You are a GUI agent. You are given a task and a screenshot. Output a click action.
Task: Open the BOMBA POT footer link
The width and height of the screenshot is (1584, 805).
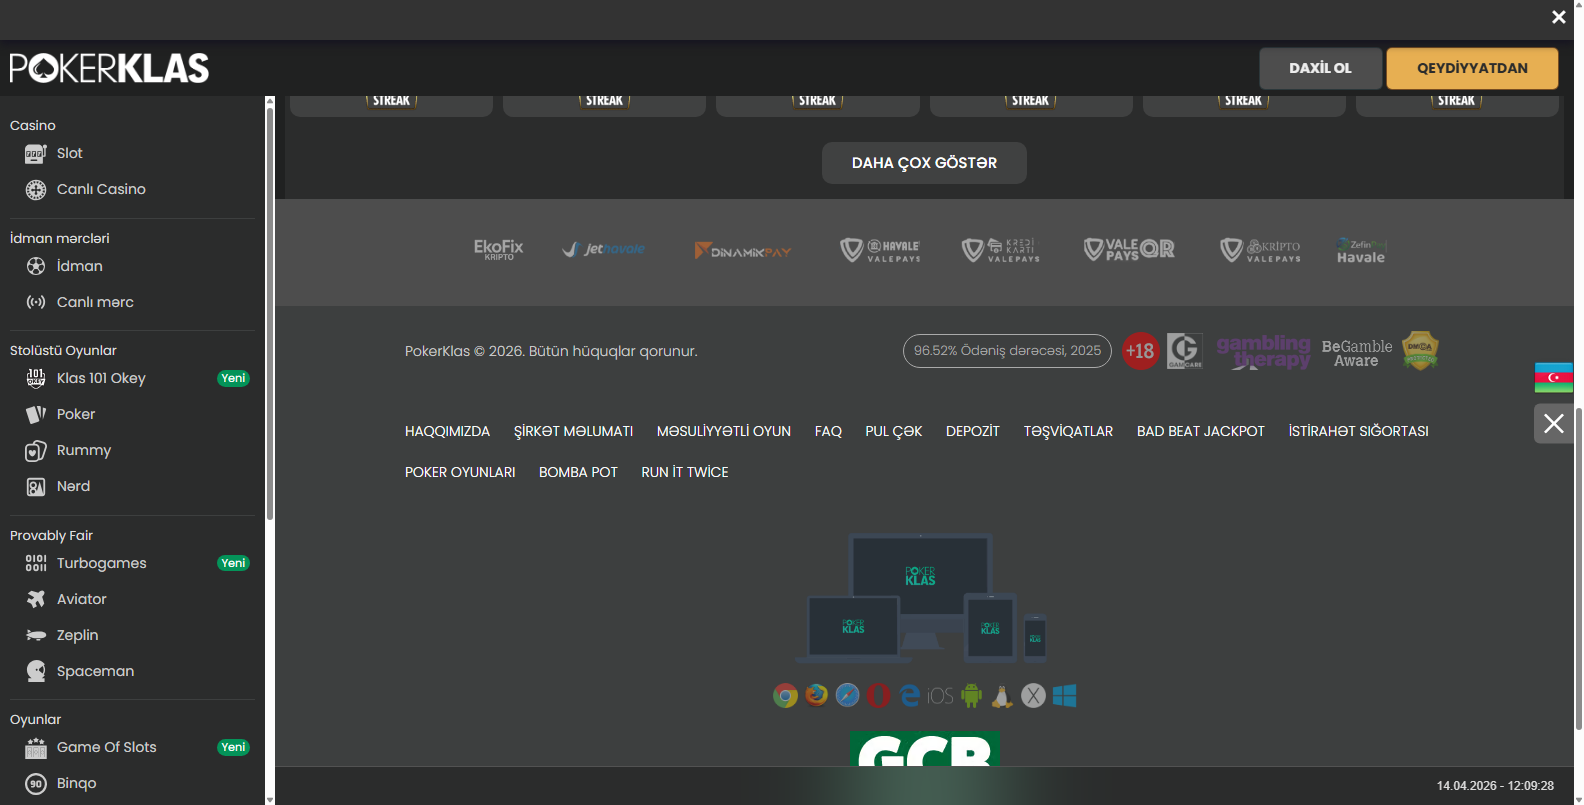click(x=578, y=472)
